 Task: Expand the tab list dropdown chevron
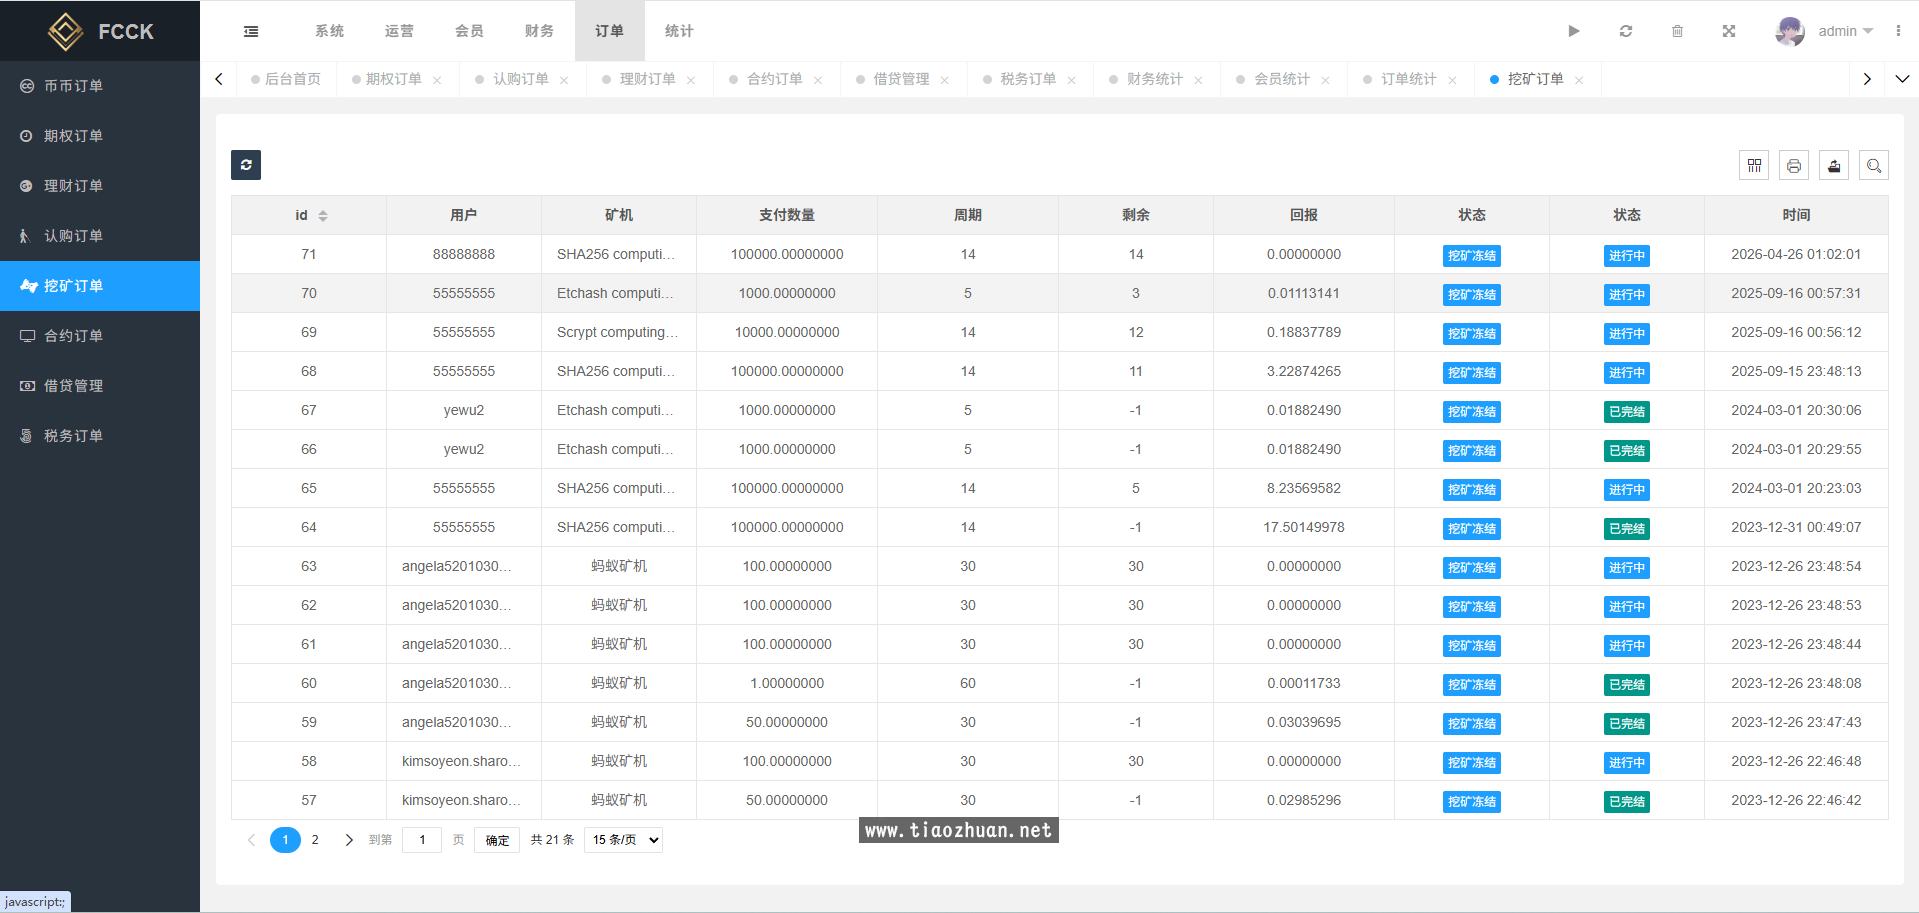[1902, 79]
